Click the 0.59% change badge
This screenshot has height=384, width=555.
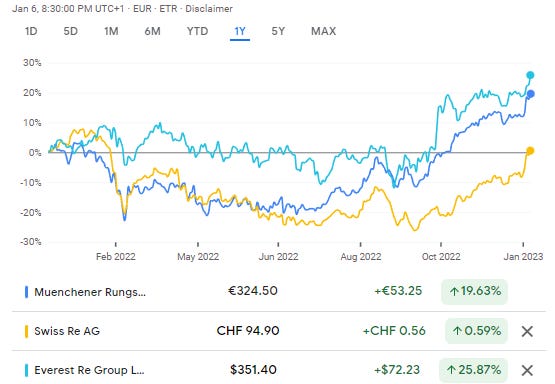(476, 331)
